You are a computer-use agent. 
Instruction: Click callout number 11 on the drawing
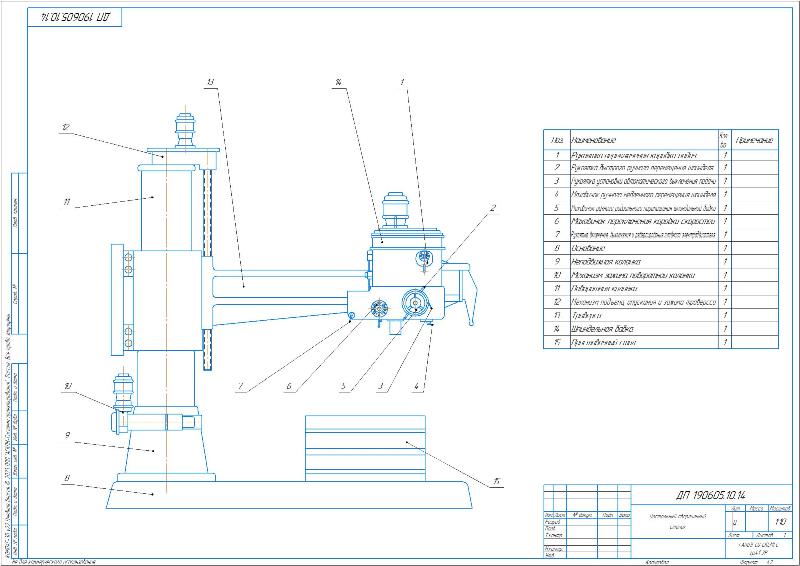click(67, 202)
